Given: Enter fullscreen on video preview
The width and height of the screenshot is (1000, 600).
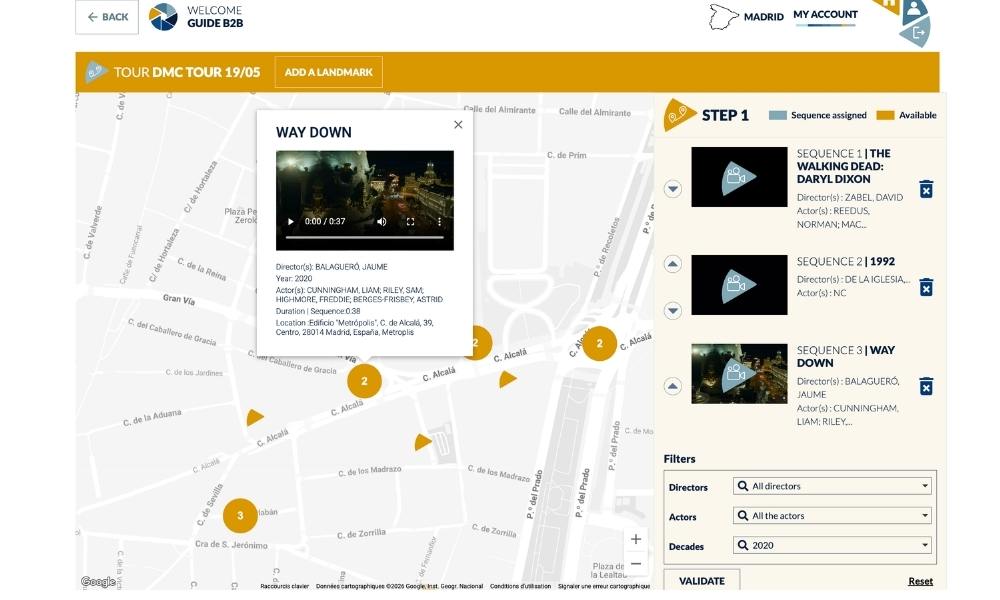Looking at the screenshot, I should [x=411, y=221].
